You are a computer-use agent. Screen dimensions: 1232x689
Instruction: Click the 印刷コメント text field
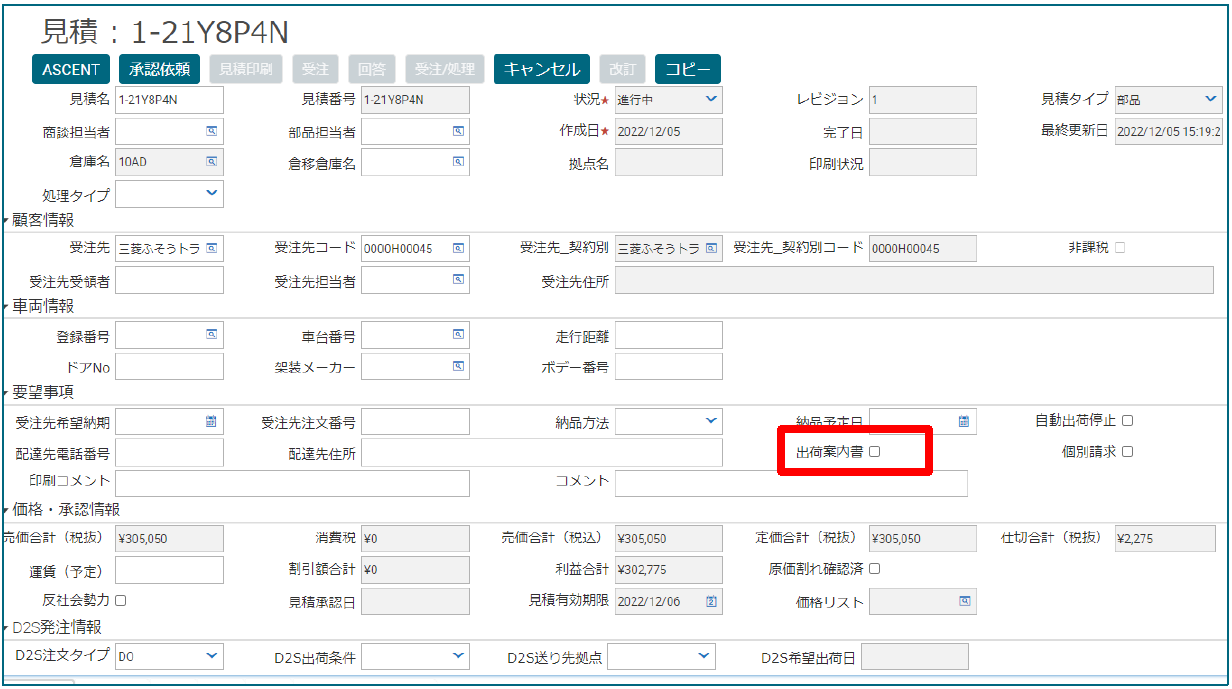292,483
